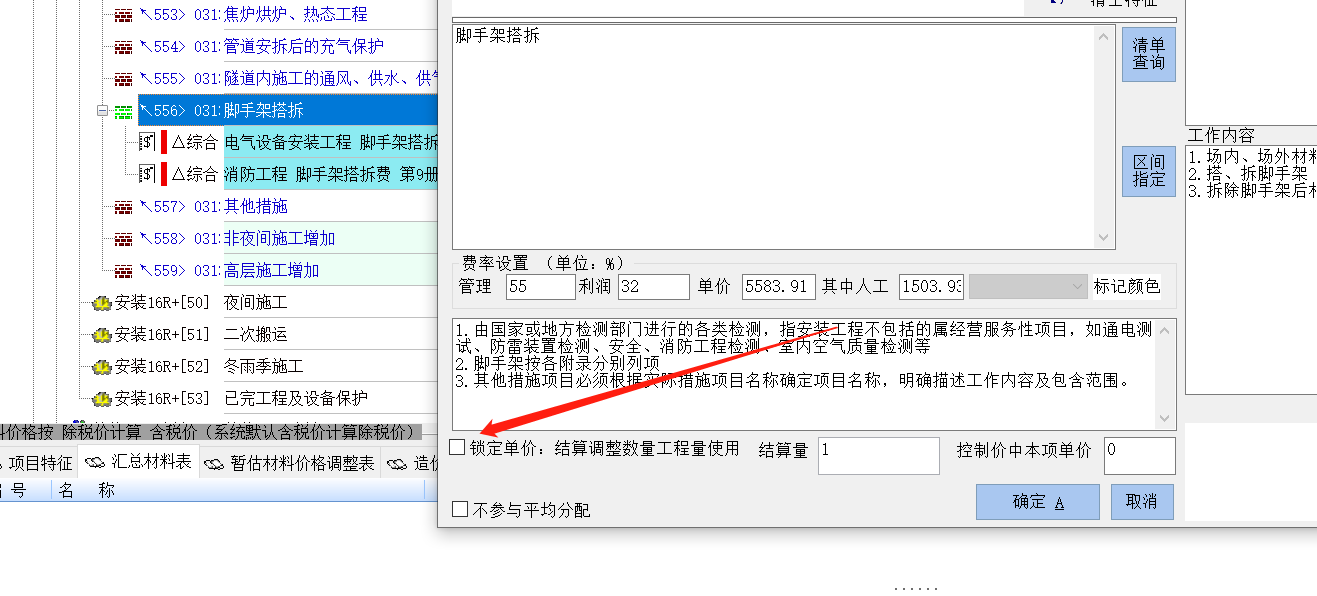
Task: Click the brick icon beside 558 非夜间施工增加
Action: 126,238
